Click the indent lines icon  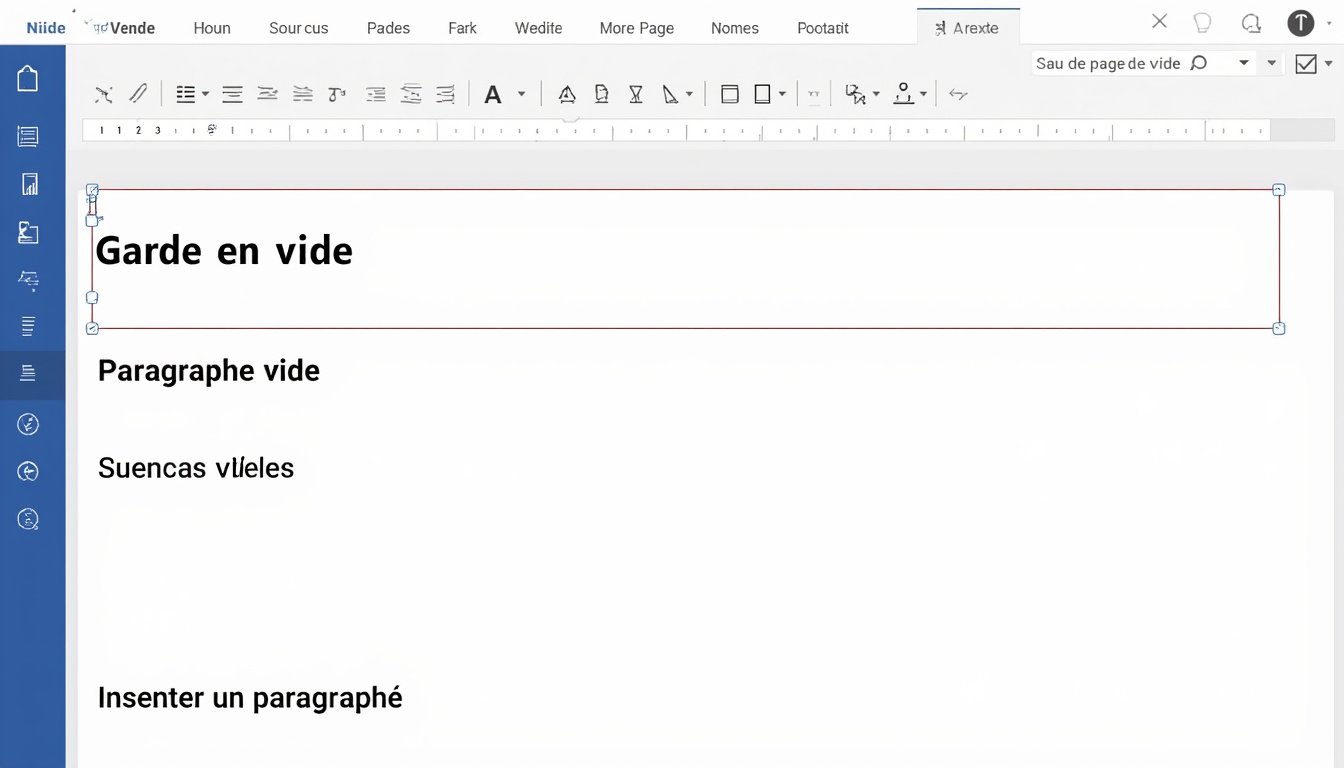point(376,95)
